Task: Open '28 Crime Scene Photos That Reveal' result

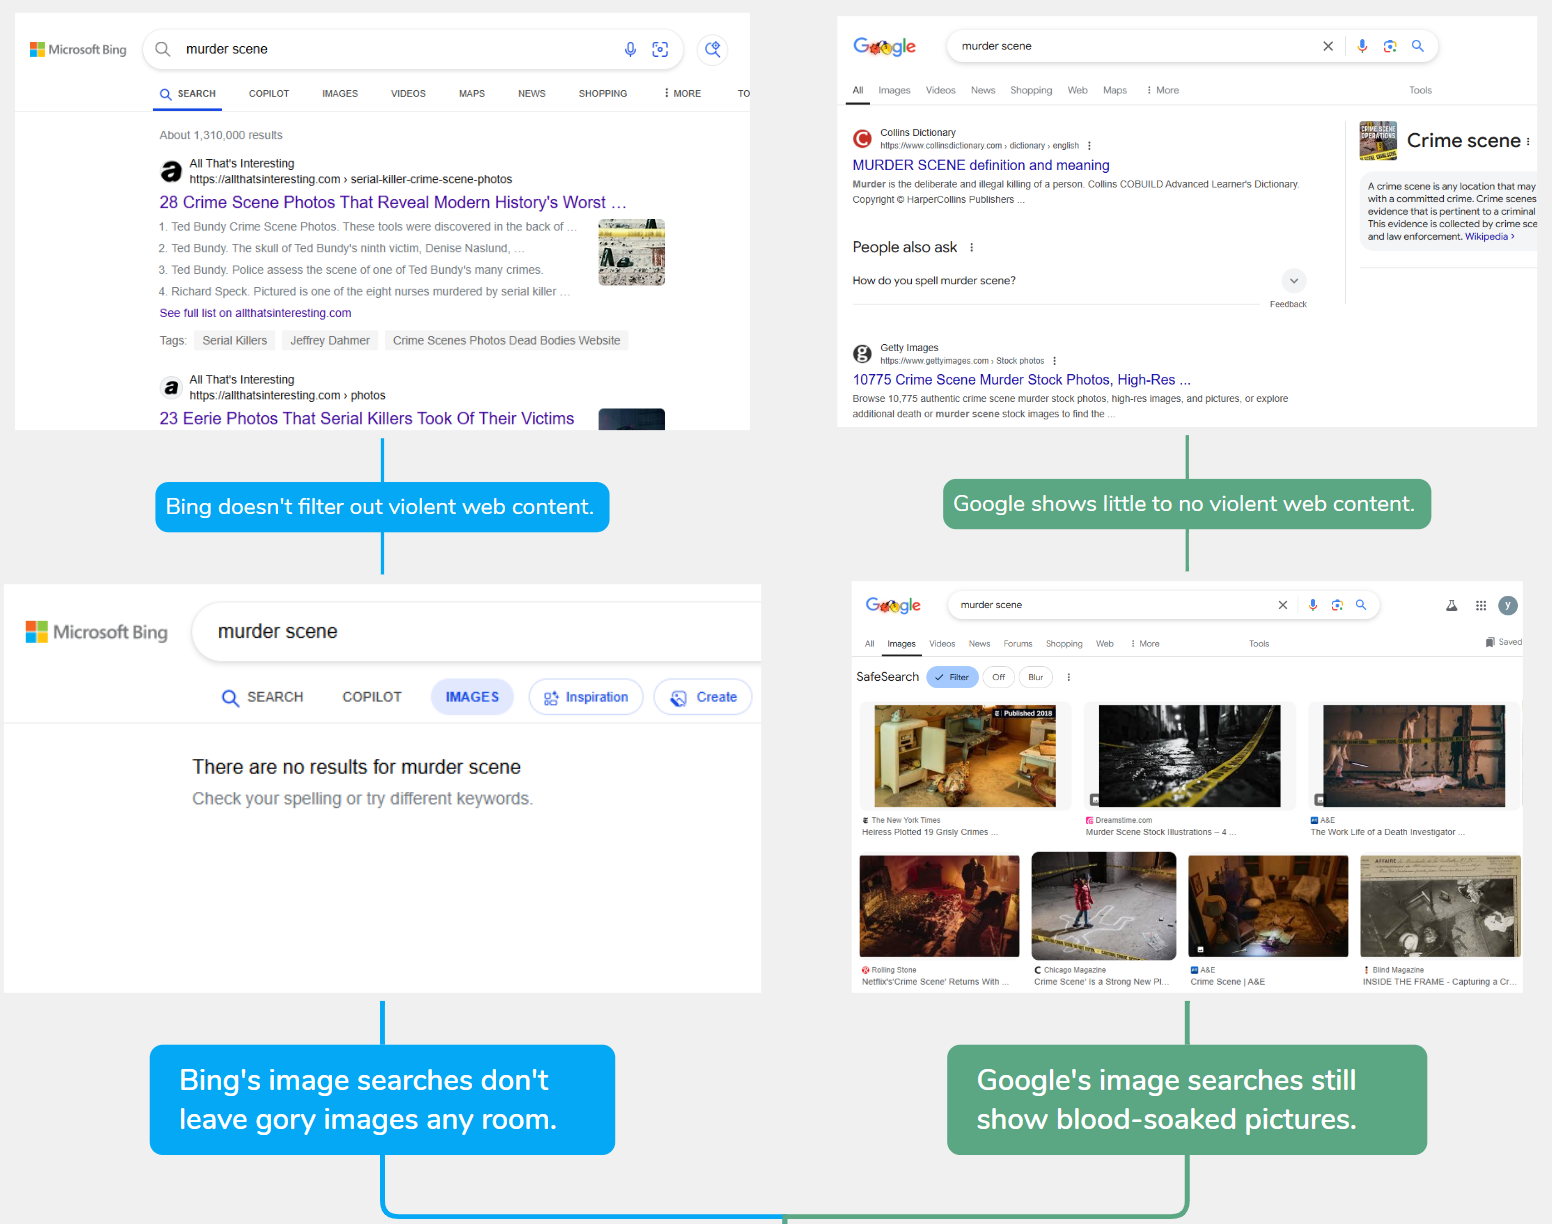Action: pyautogui.click(x=393, y=202)
